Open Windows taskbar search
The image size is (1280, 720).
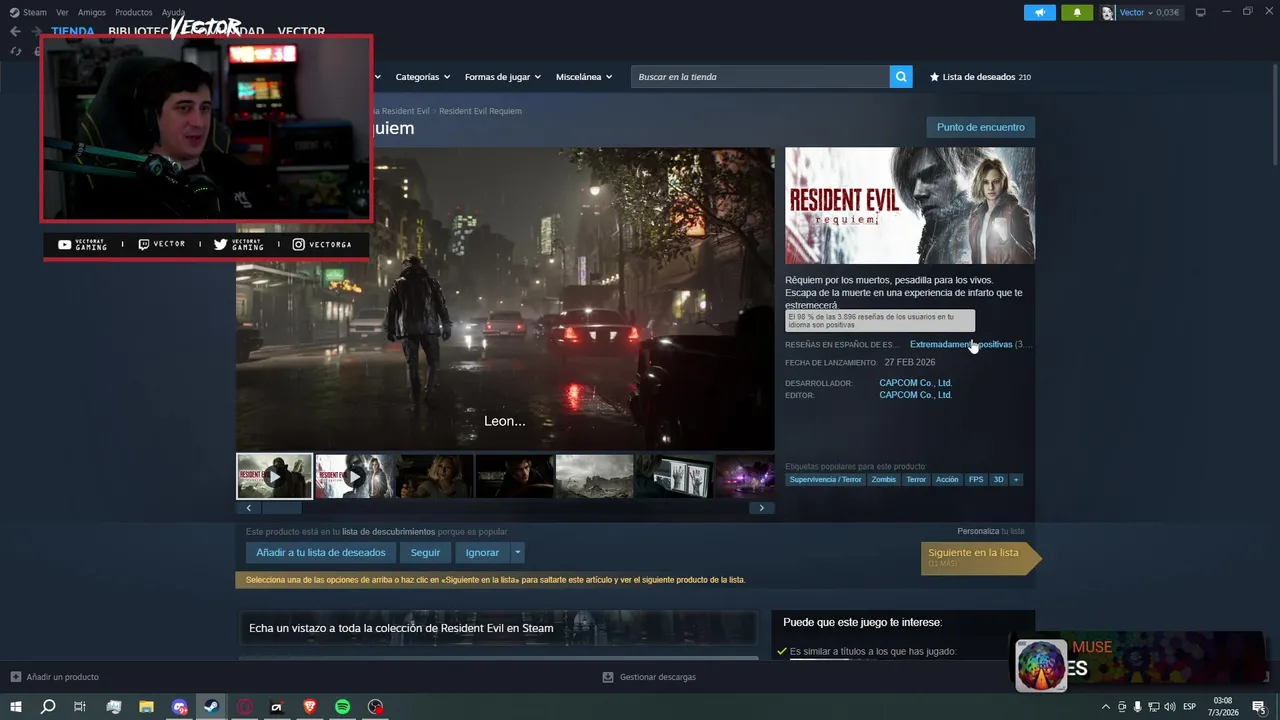[x=48, y=707]
